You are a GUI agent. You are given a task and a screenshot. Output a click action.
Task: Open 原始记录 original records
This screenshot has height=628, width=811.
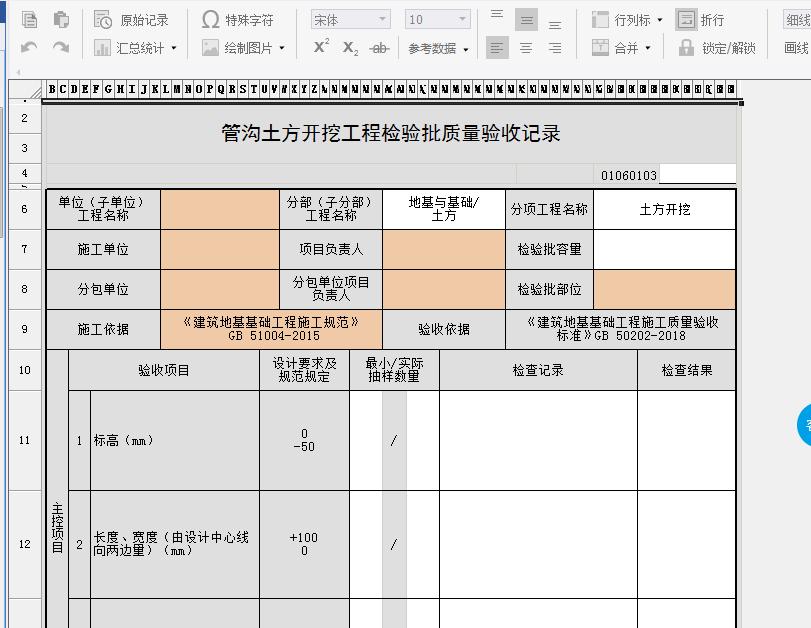click(132, 20)
